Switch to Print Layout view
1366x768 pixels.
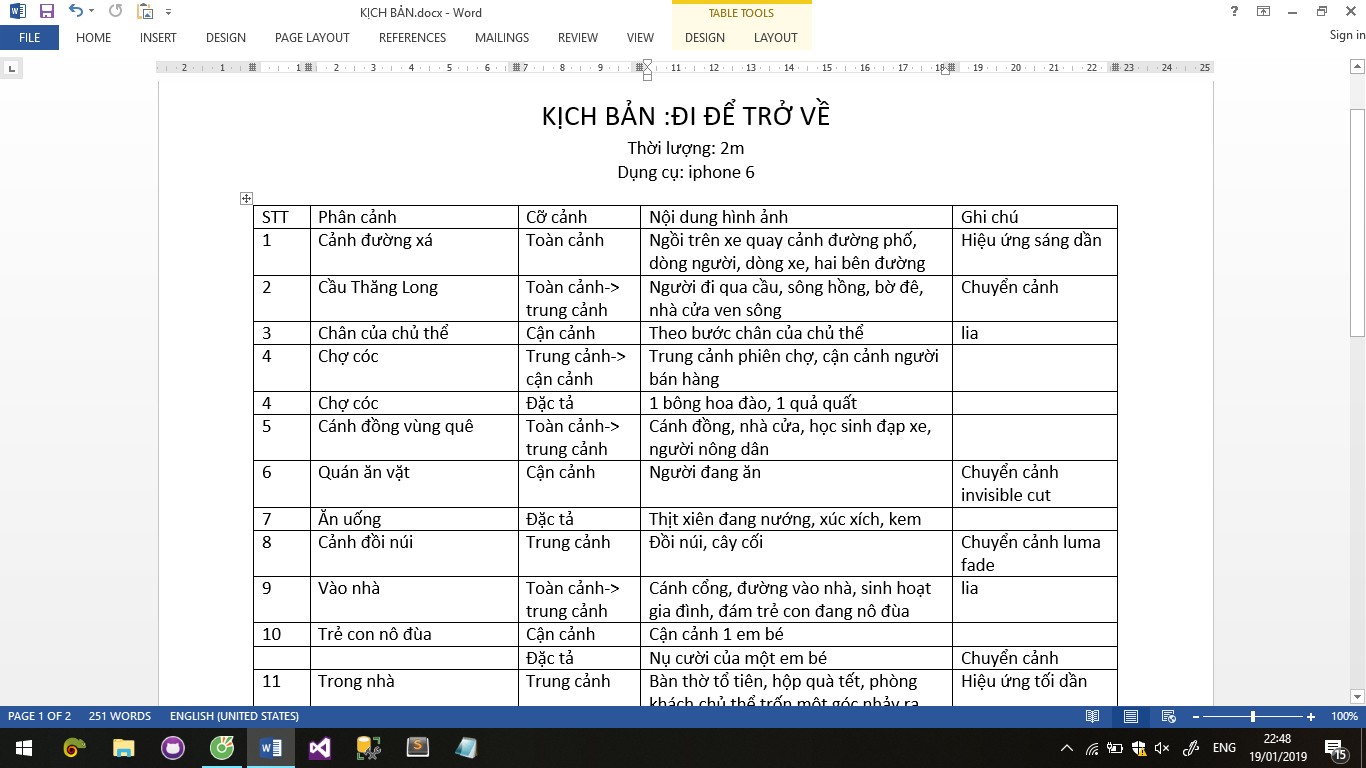[x=1131, y=717]
